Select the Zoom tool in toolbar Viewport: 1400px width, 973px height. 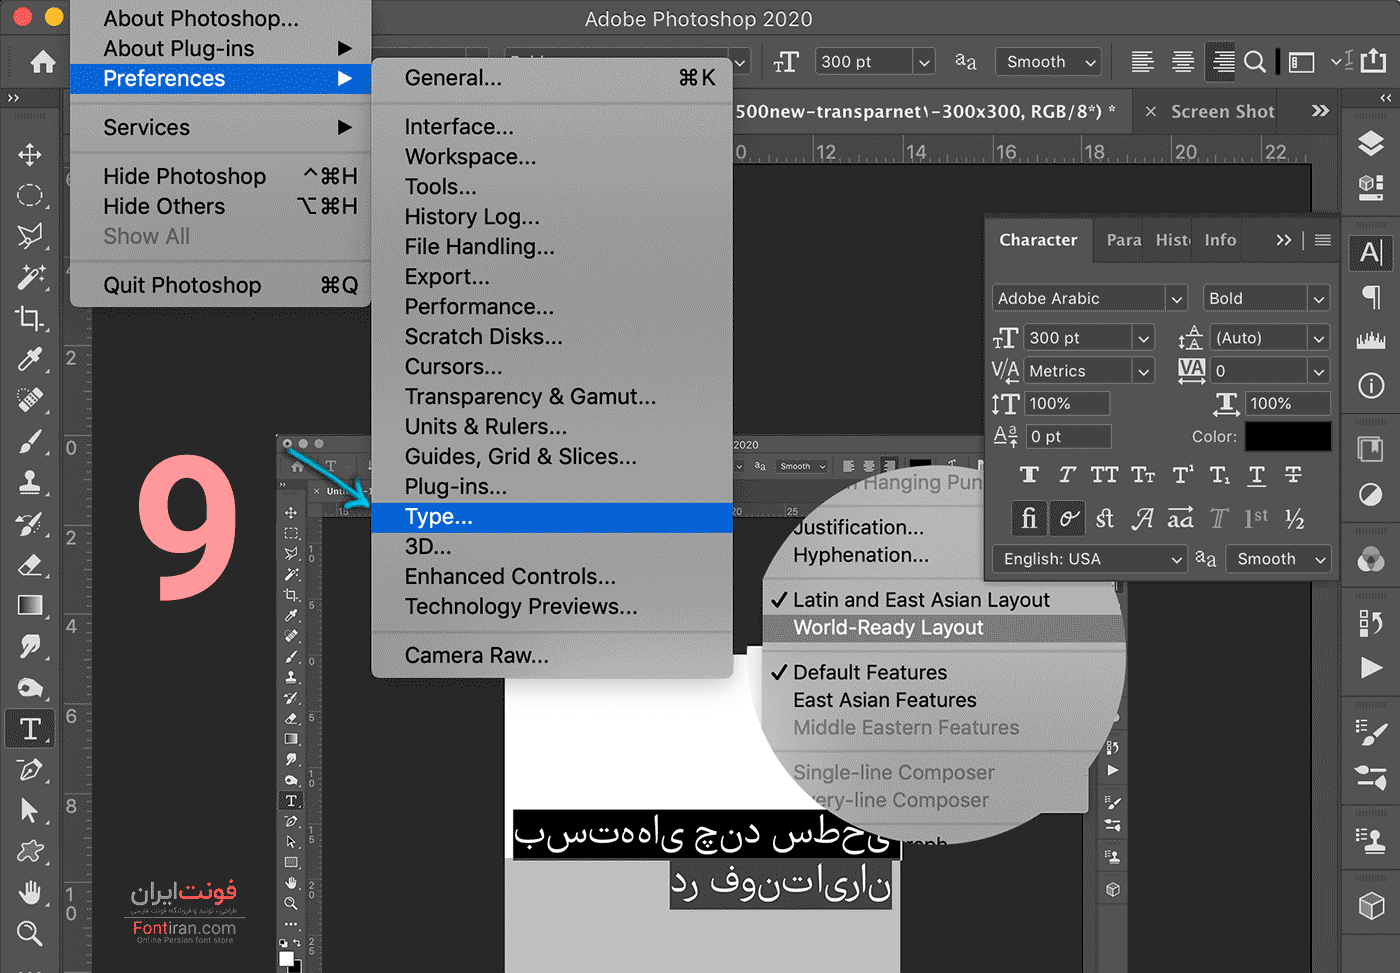coord(30,933)
